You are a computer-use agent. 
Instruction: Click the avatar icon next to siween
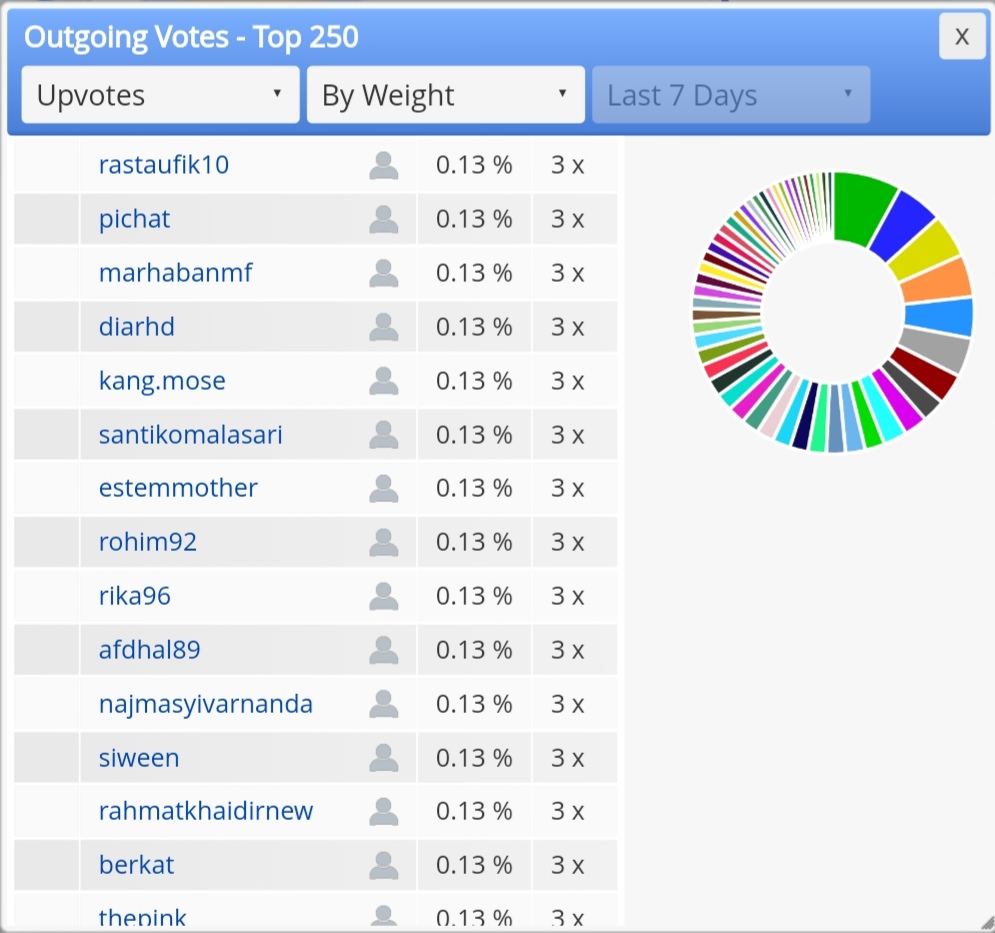click(384, 758)
